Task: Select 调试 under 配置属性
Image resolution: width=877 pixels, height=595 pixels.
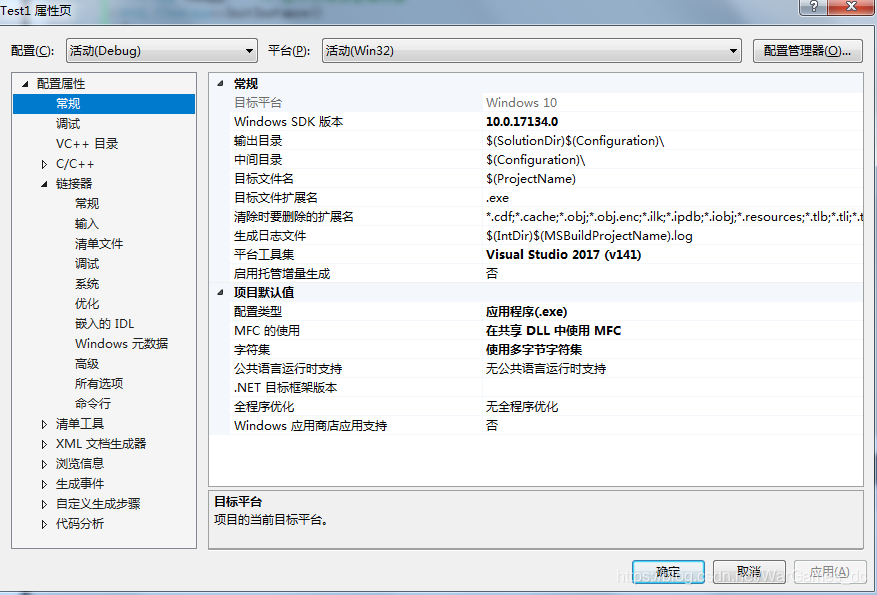Action: pos(68,124)
